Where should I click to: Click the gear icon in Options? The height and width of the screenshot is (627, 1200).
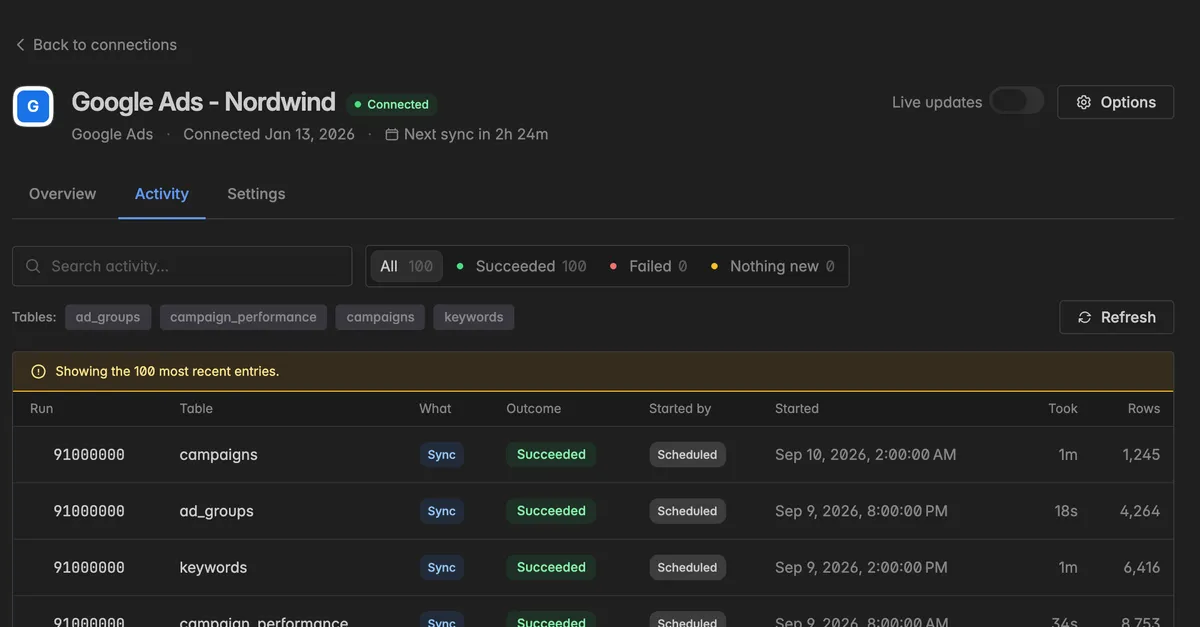(x=1083, y=102)
